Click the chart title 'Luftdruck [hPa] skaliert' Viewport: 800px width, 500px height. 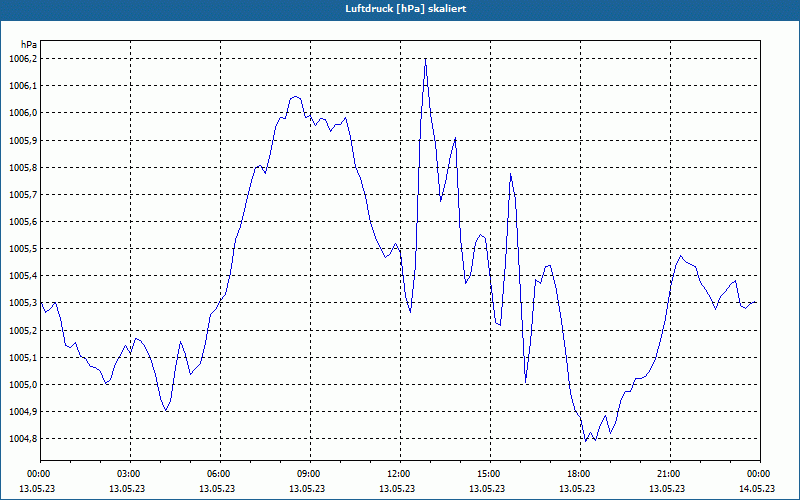pos(405,9)
